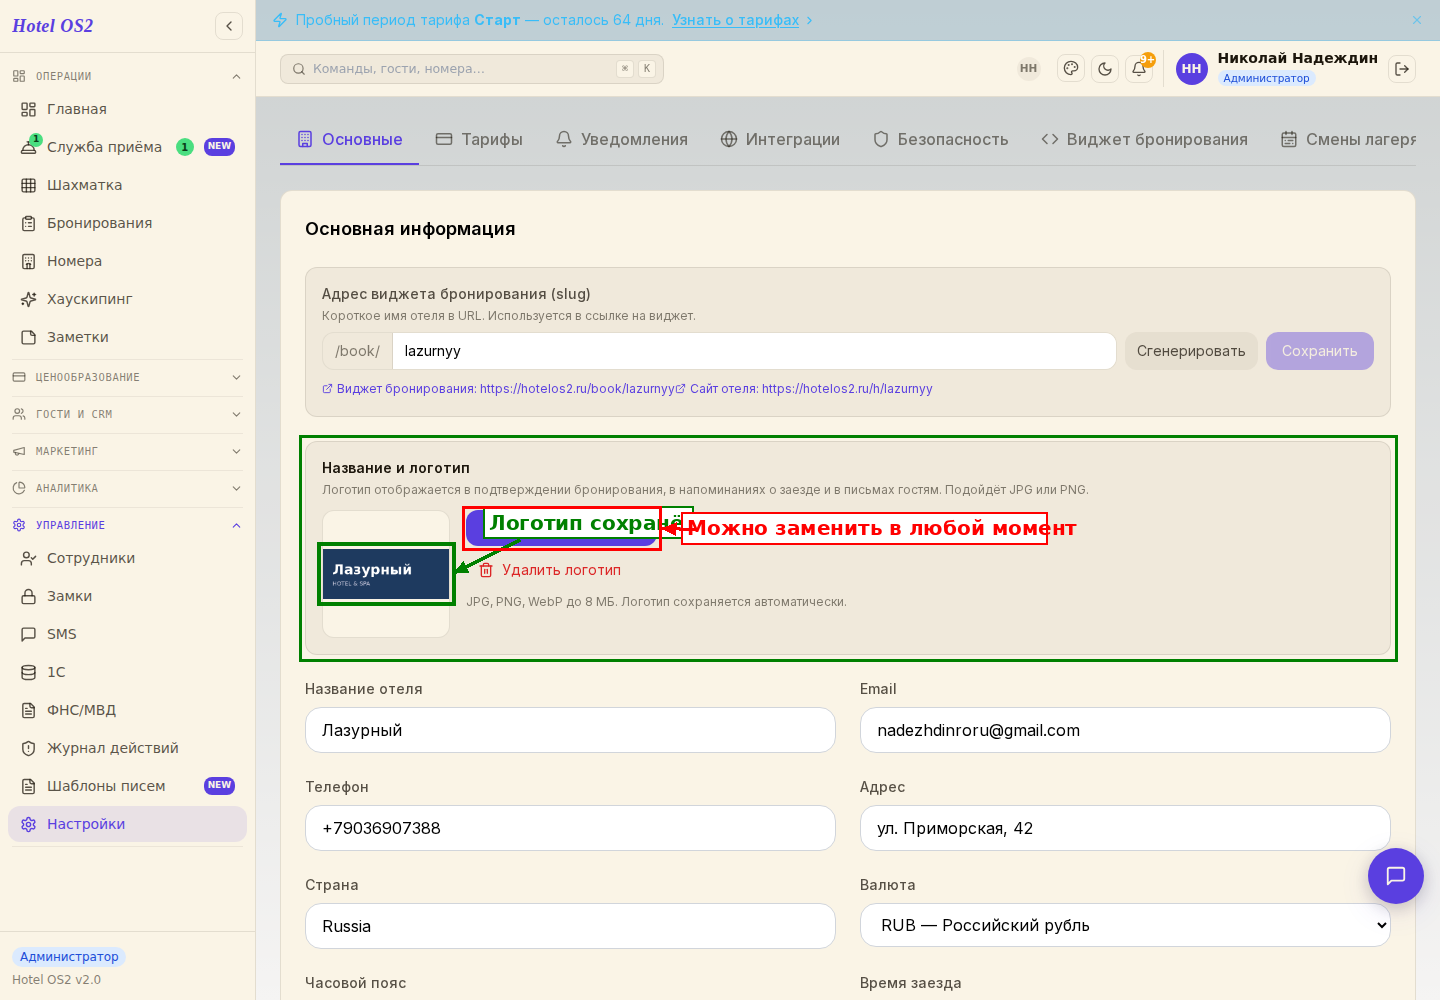The height and width of the screenshot is (1000, 1440).
Task: Open 1С integration page
Action: tap(127, 672)
